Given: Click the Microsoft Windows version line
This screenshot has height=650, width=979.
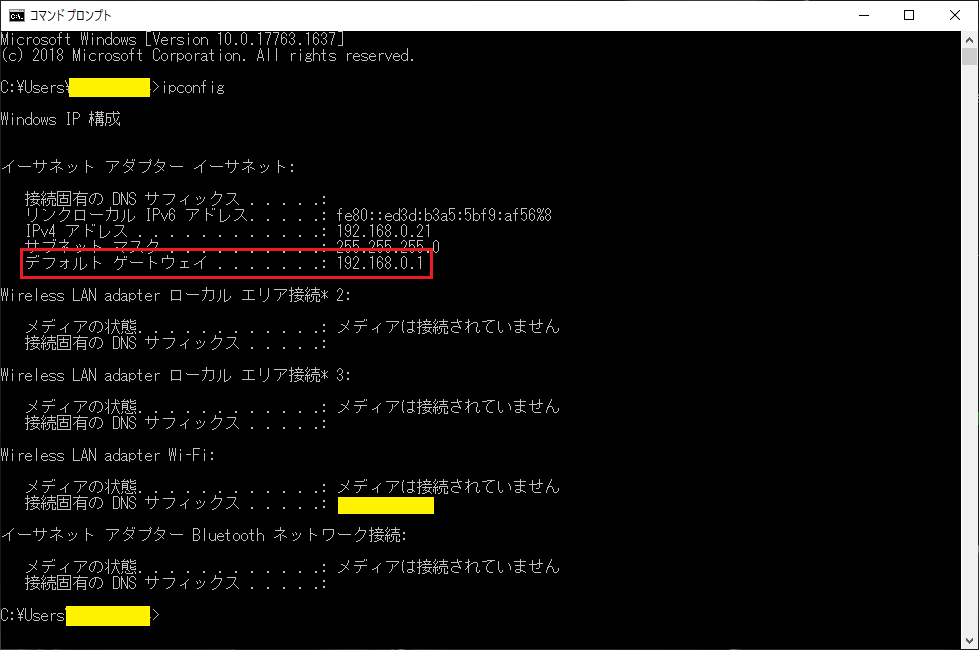Looking at the screenshot, I should point(172,39).
